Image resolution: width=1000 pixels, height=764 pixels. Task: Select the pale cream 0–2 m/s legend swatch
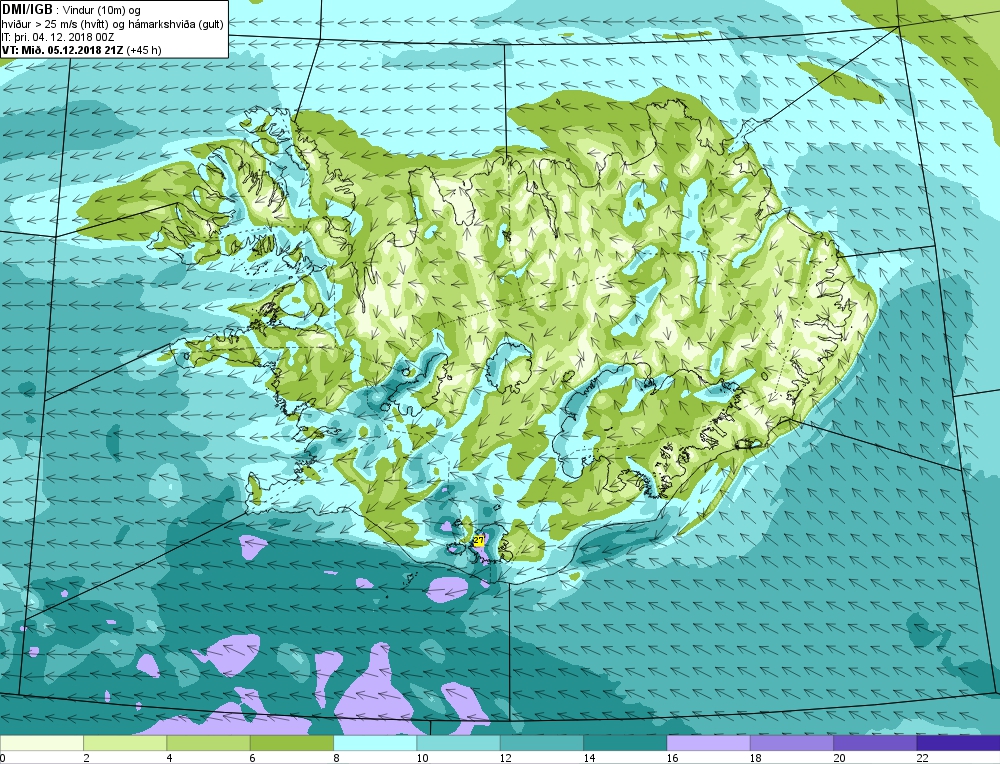click(41, 743)
